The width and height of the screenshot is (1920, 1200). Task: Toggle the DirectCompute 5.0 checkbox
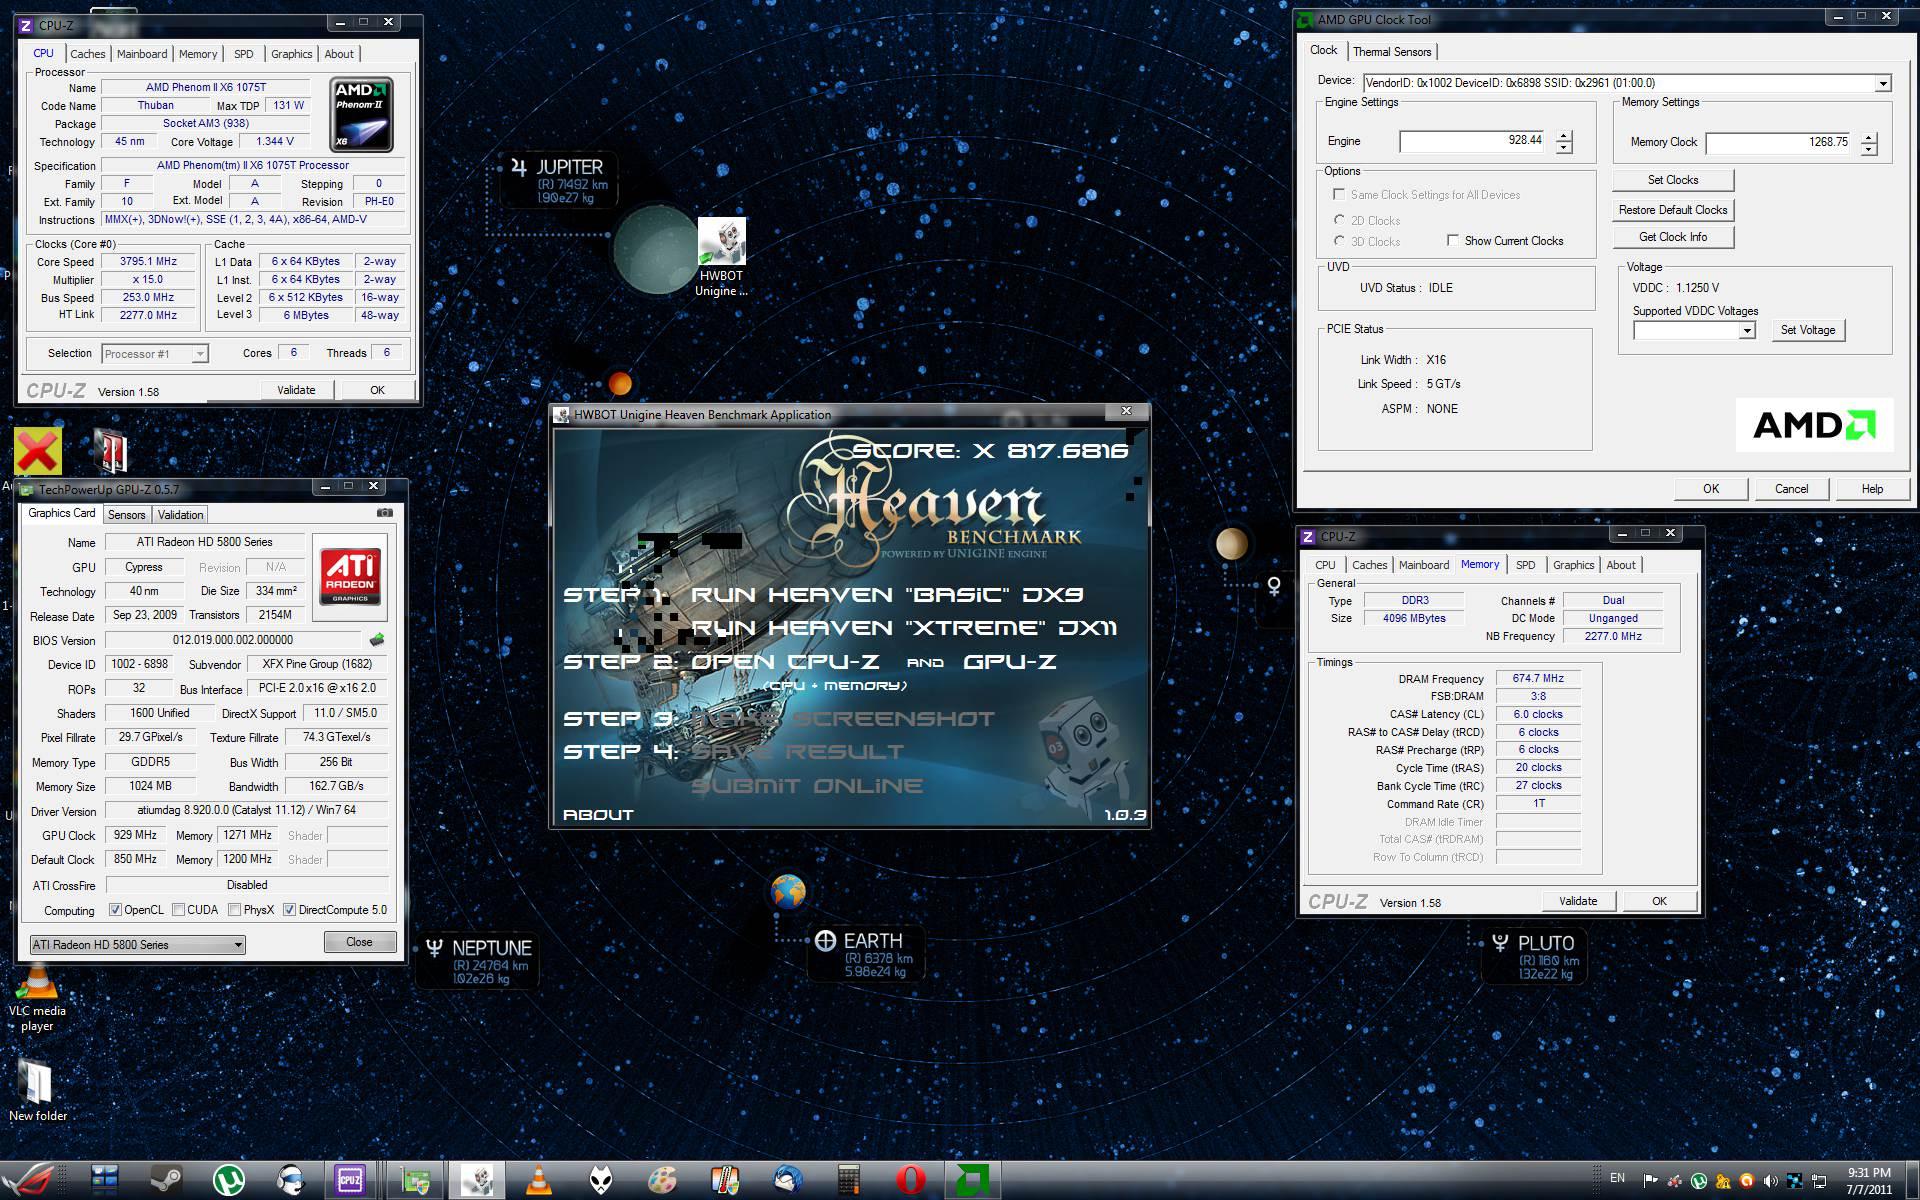coord(289,910)
